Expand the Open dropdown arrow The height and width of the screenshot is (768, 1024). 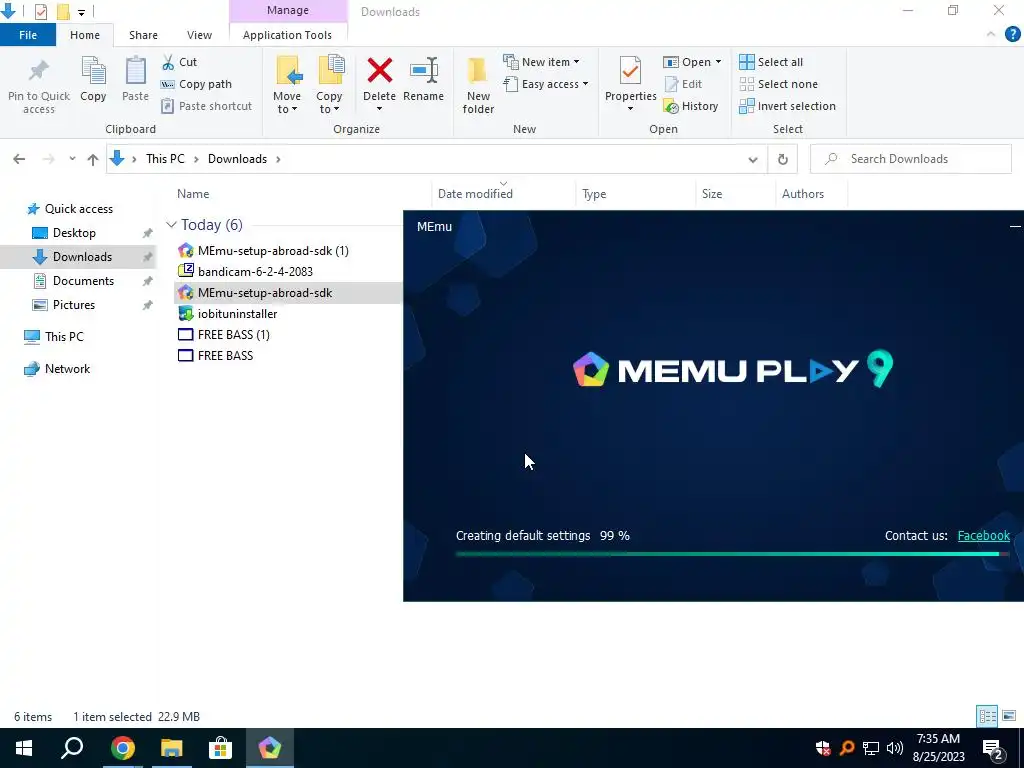pos(718,62)
